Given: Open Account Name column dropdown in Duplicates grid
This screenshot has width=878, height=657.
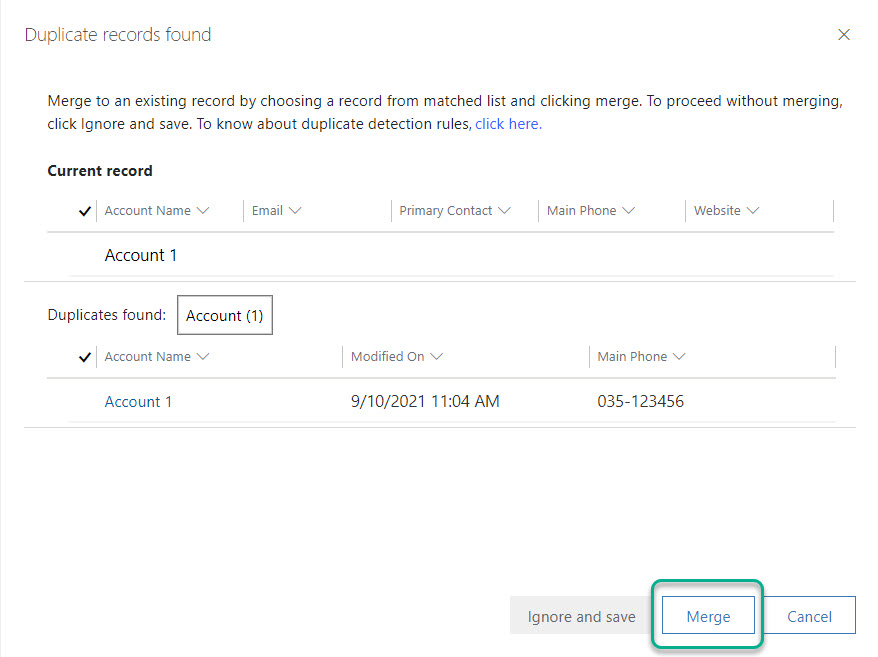Looking at the screenshot, I should point(157,357).
